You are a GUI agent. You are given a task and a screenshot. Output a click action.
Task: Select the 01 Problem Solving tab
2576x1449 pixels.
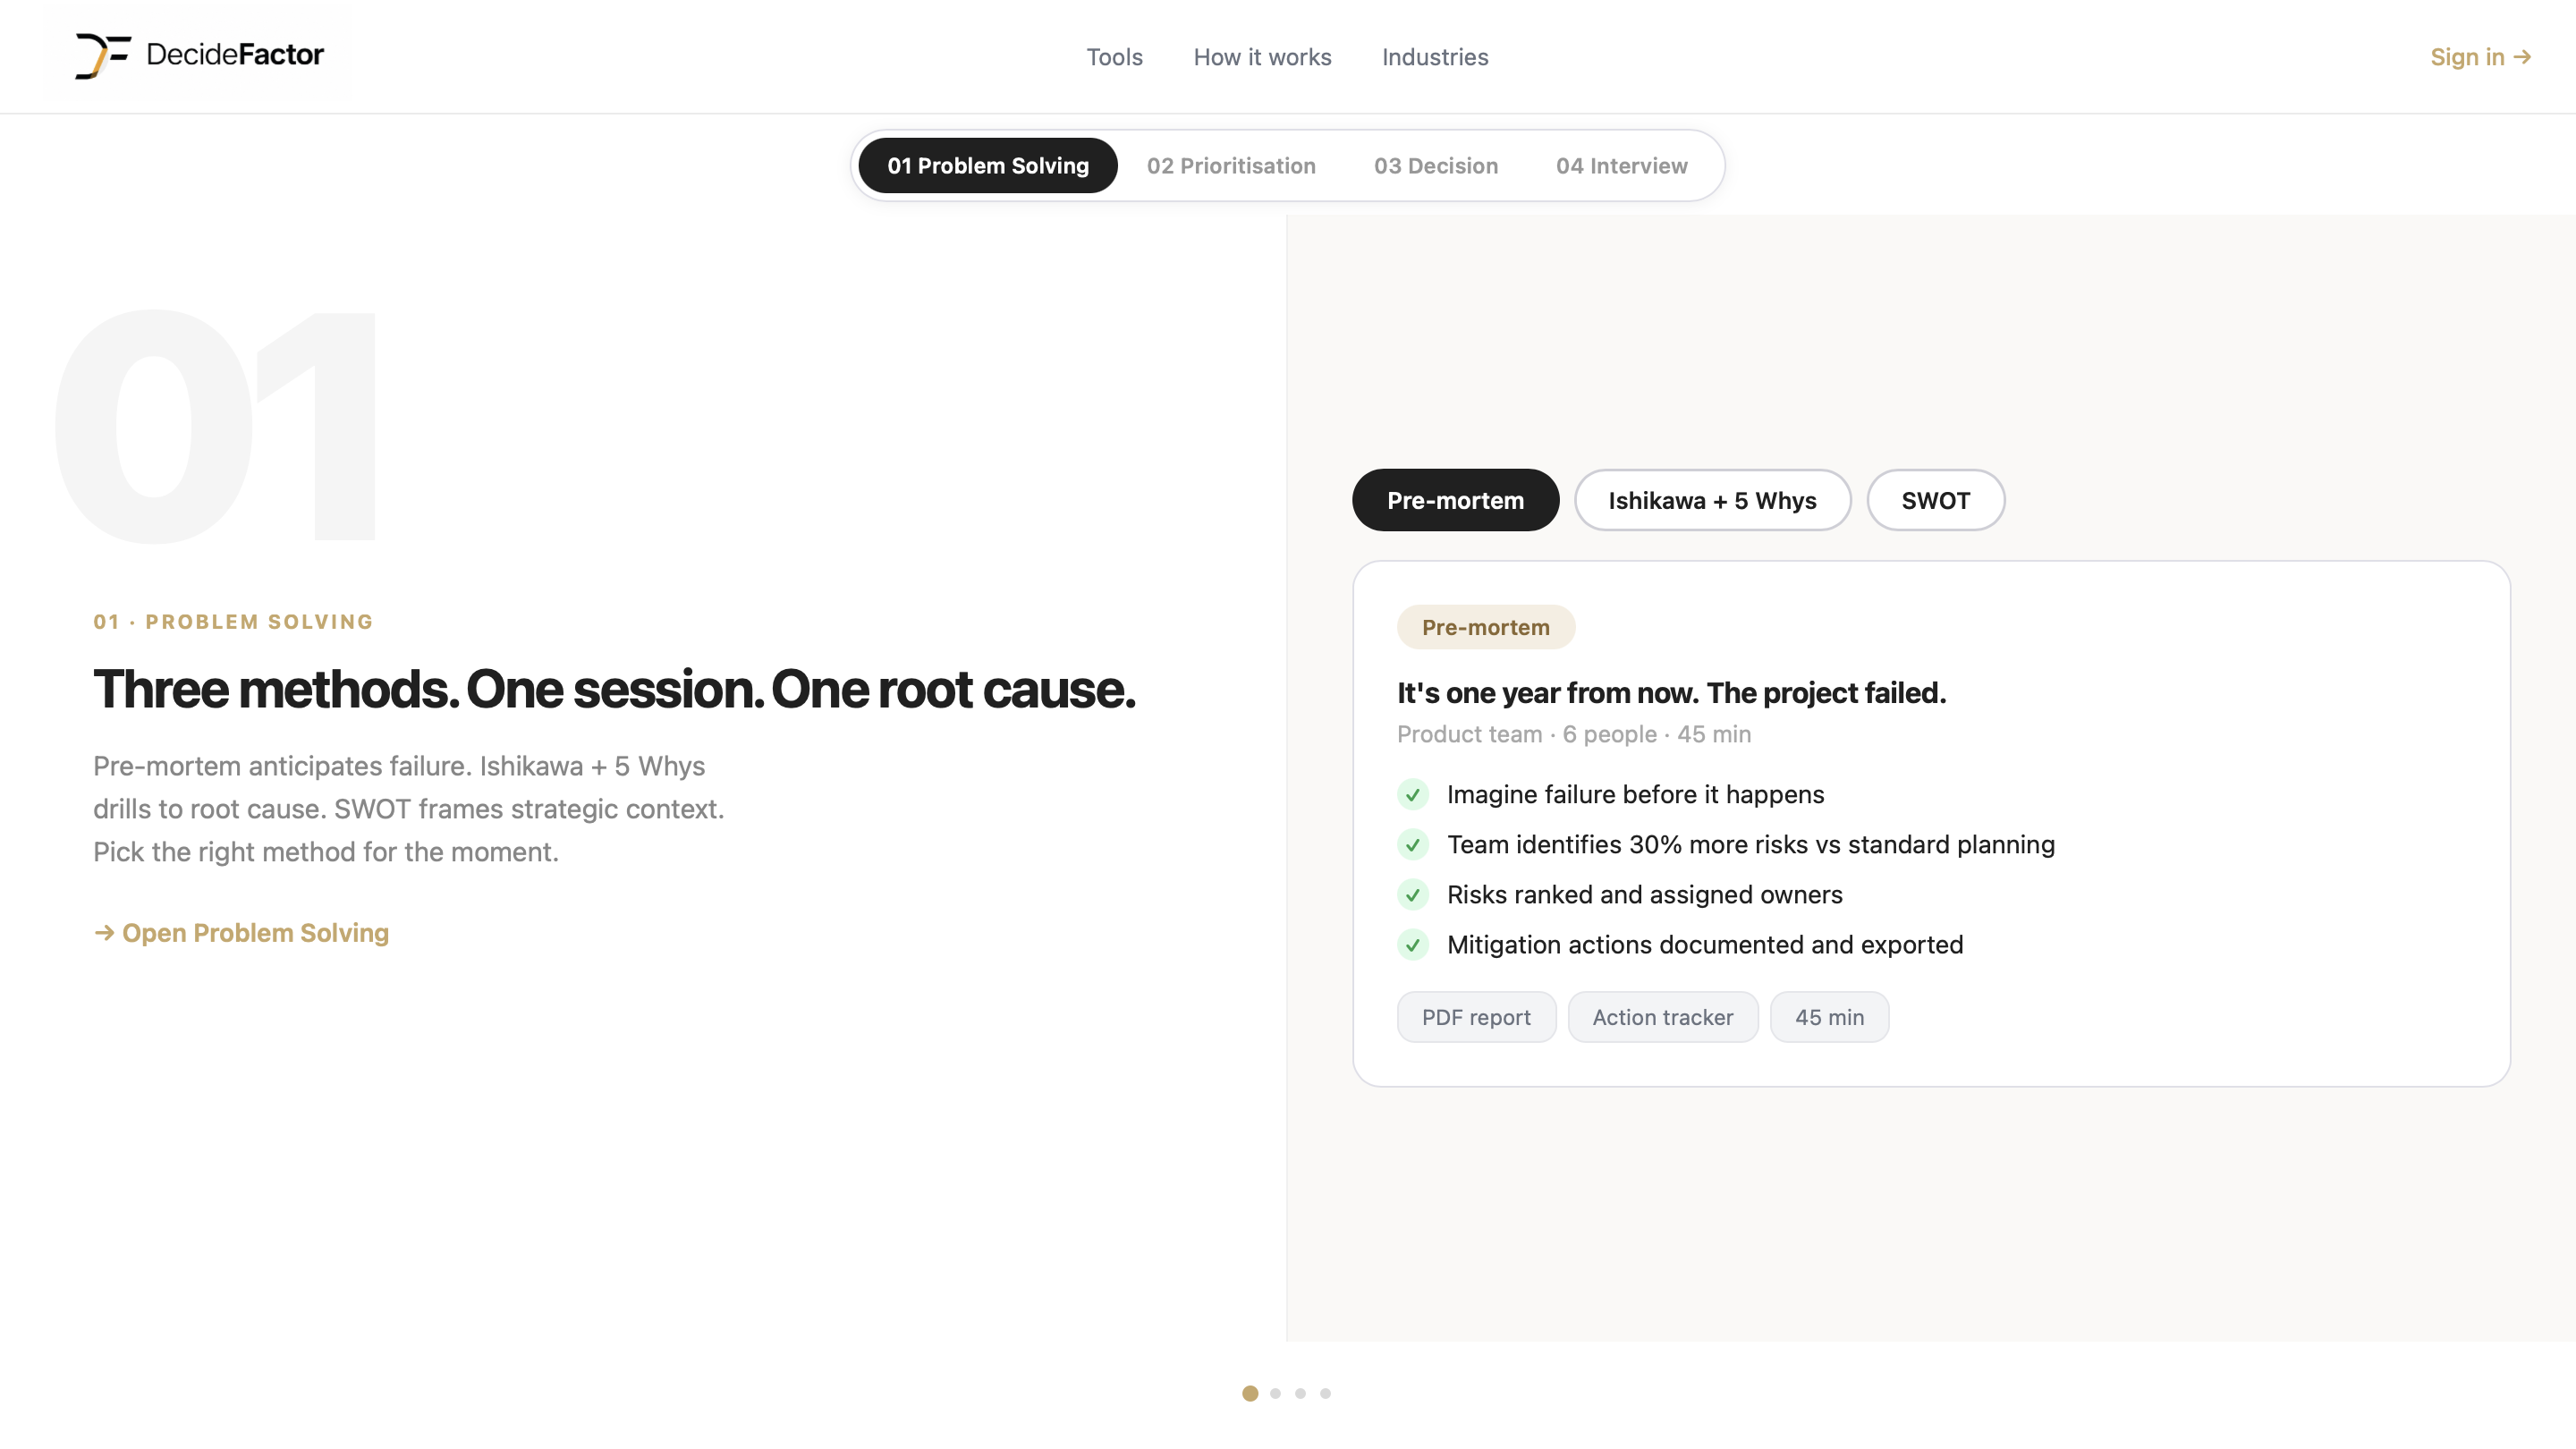[987, 165]
